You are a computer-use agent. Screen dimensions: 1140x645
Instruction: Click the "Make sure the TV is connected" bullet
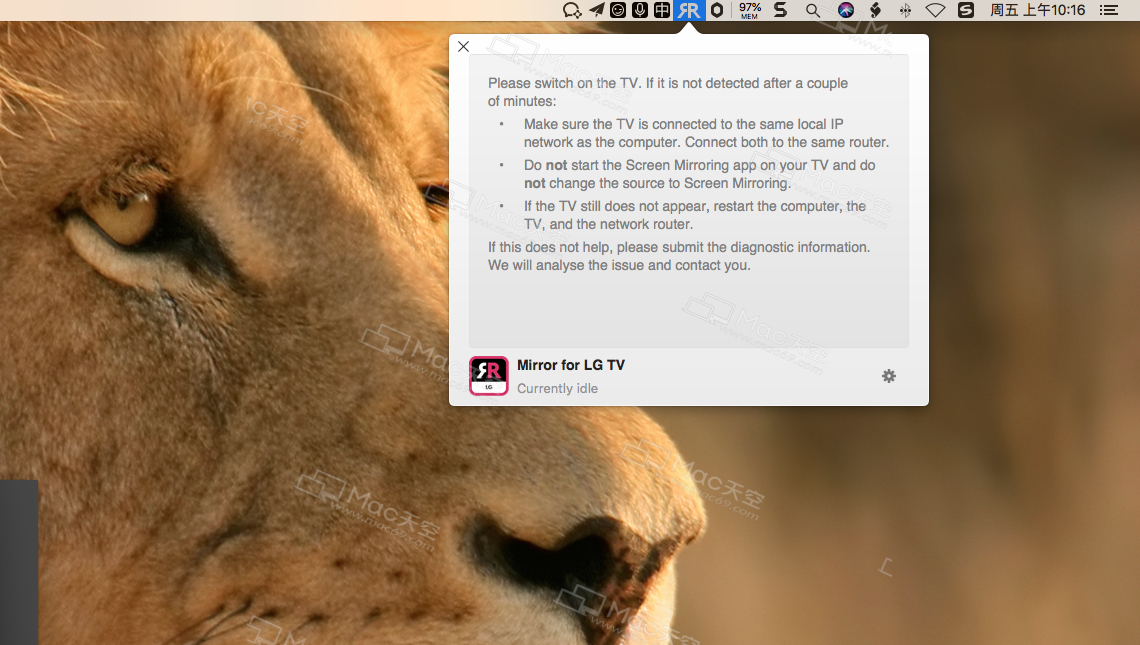[x=706, y=133]
